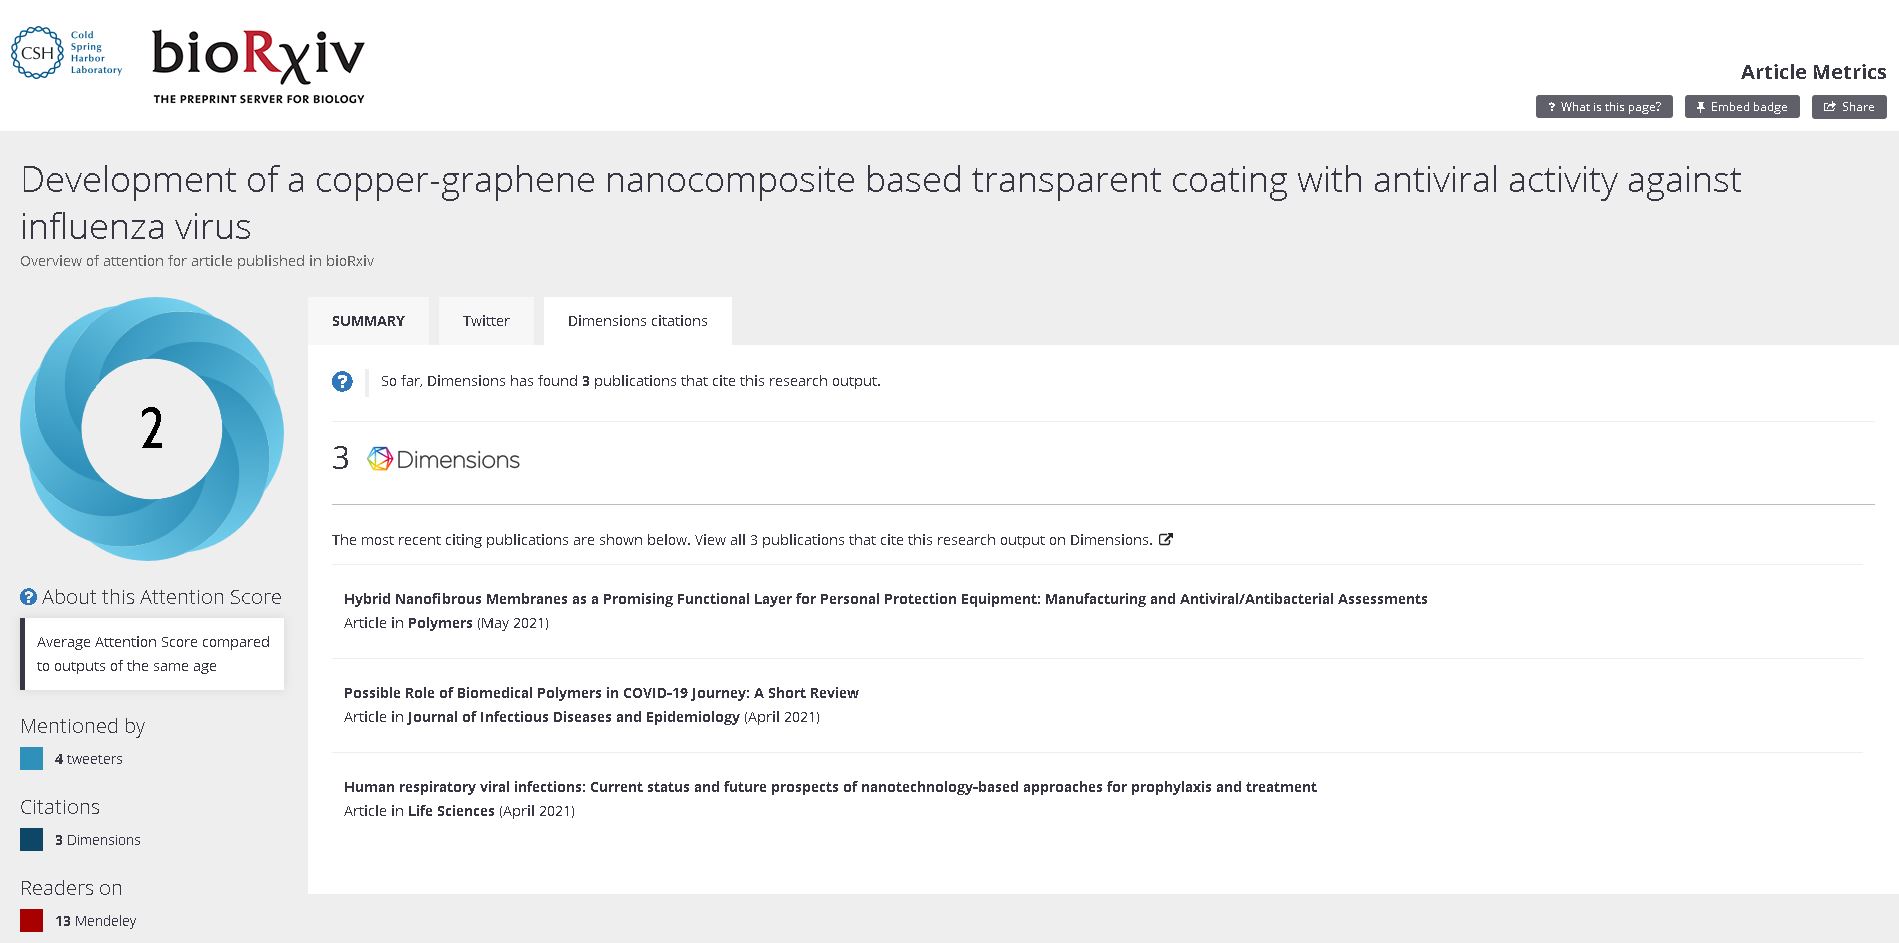Click the red Mendeley readers square
The image size is (1899, 943).
pos(32,921)
